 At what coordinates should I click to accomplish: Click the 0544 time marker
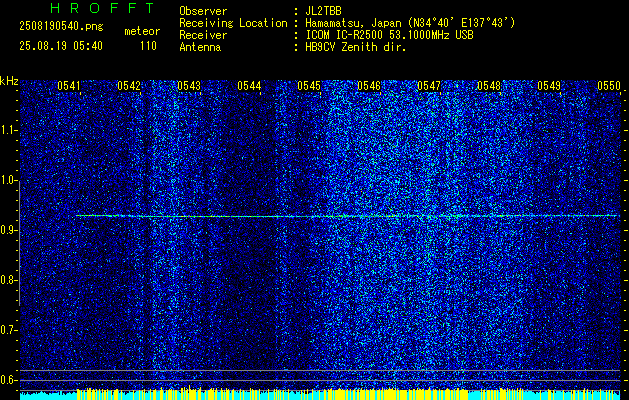click(x=249, y=86)
